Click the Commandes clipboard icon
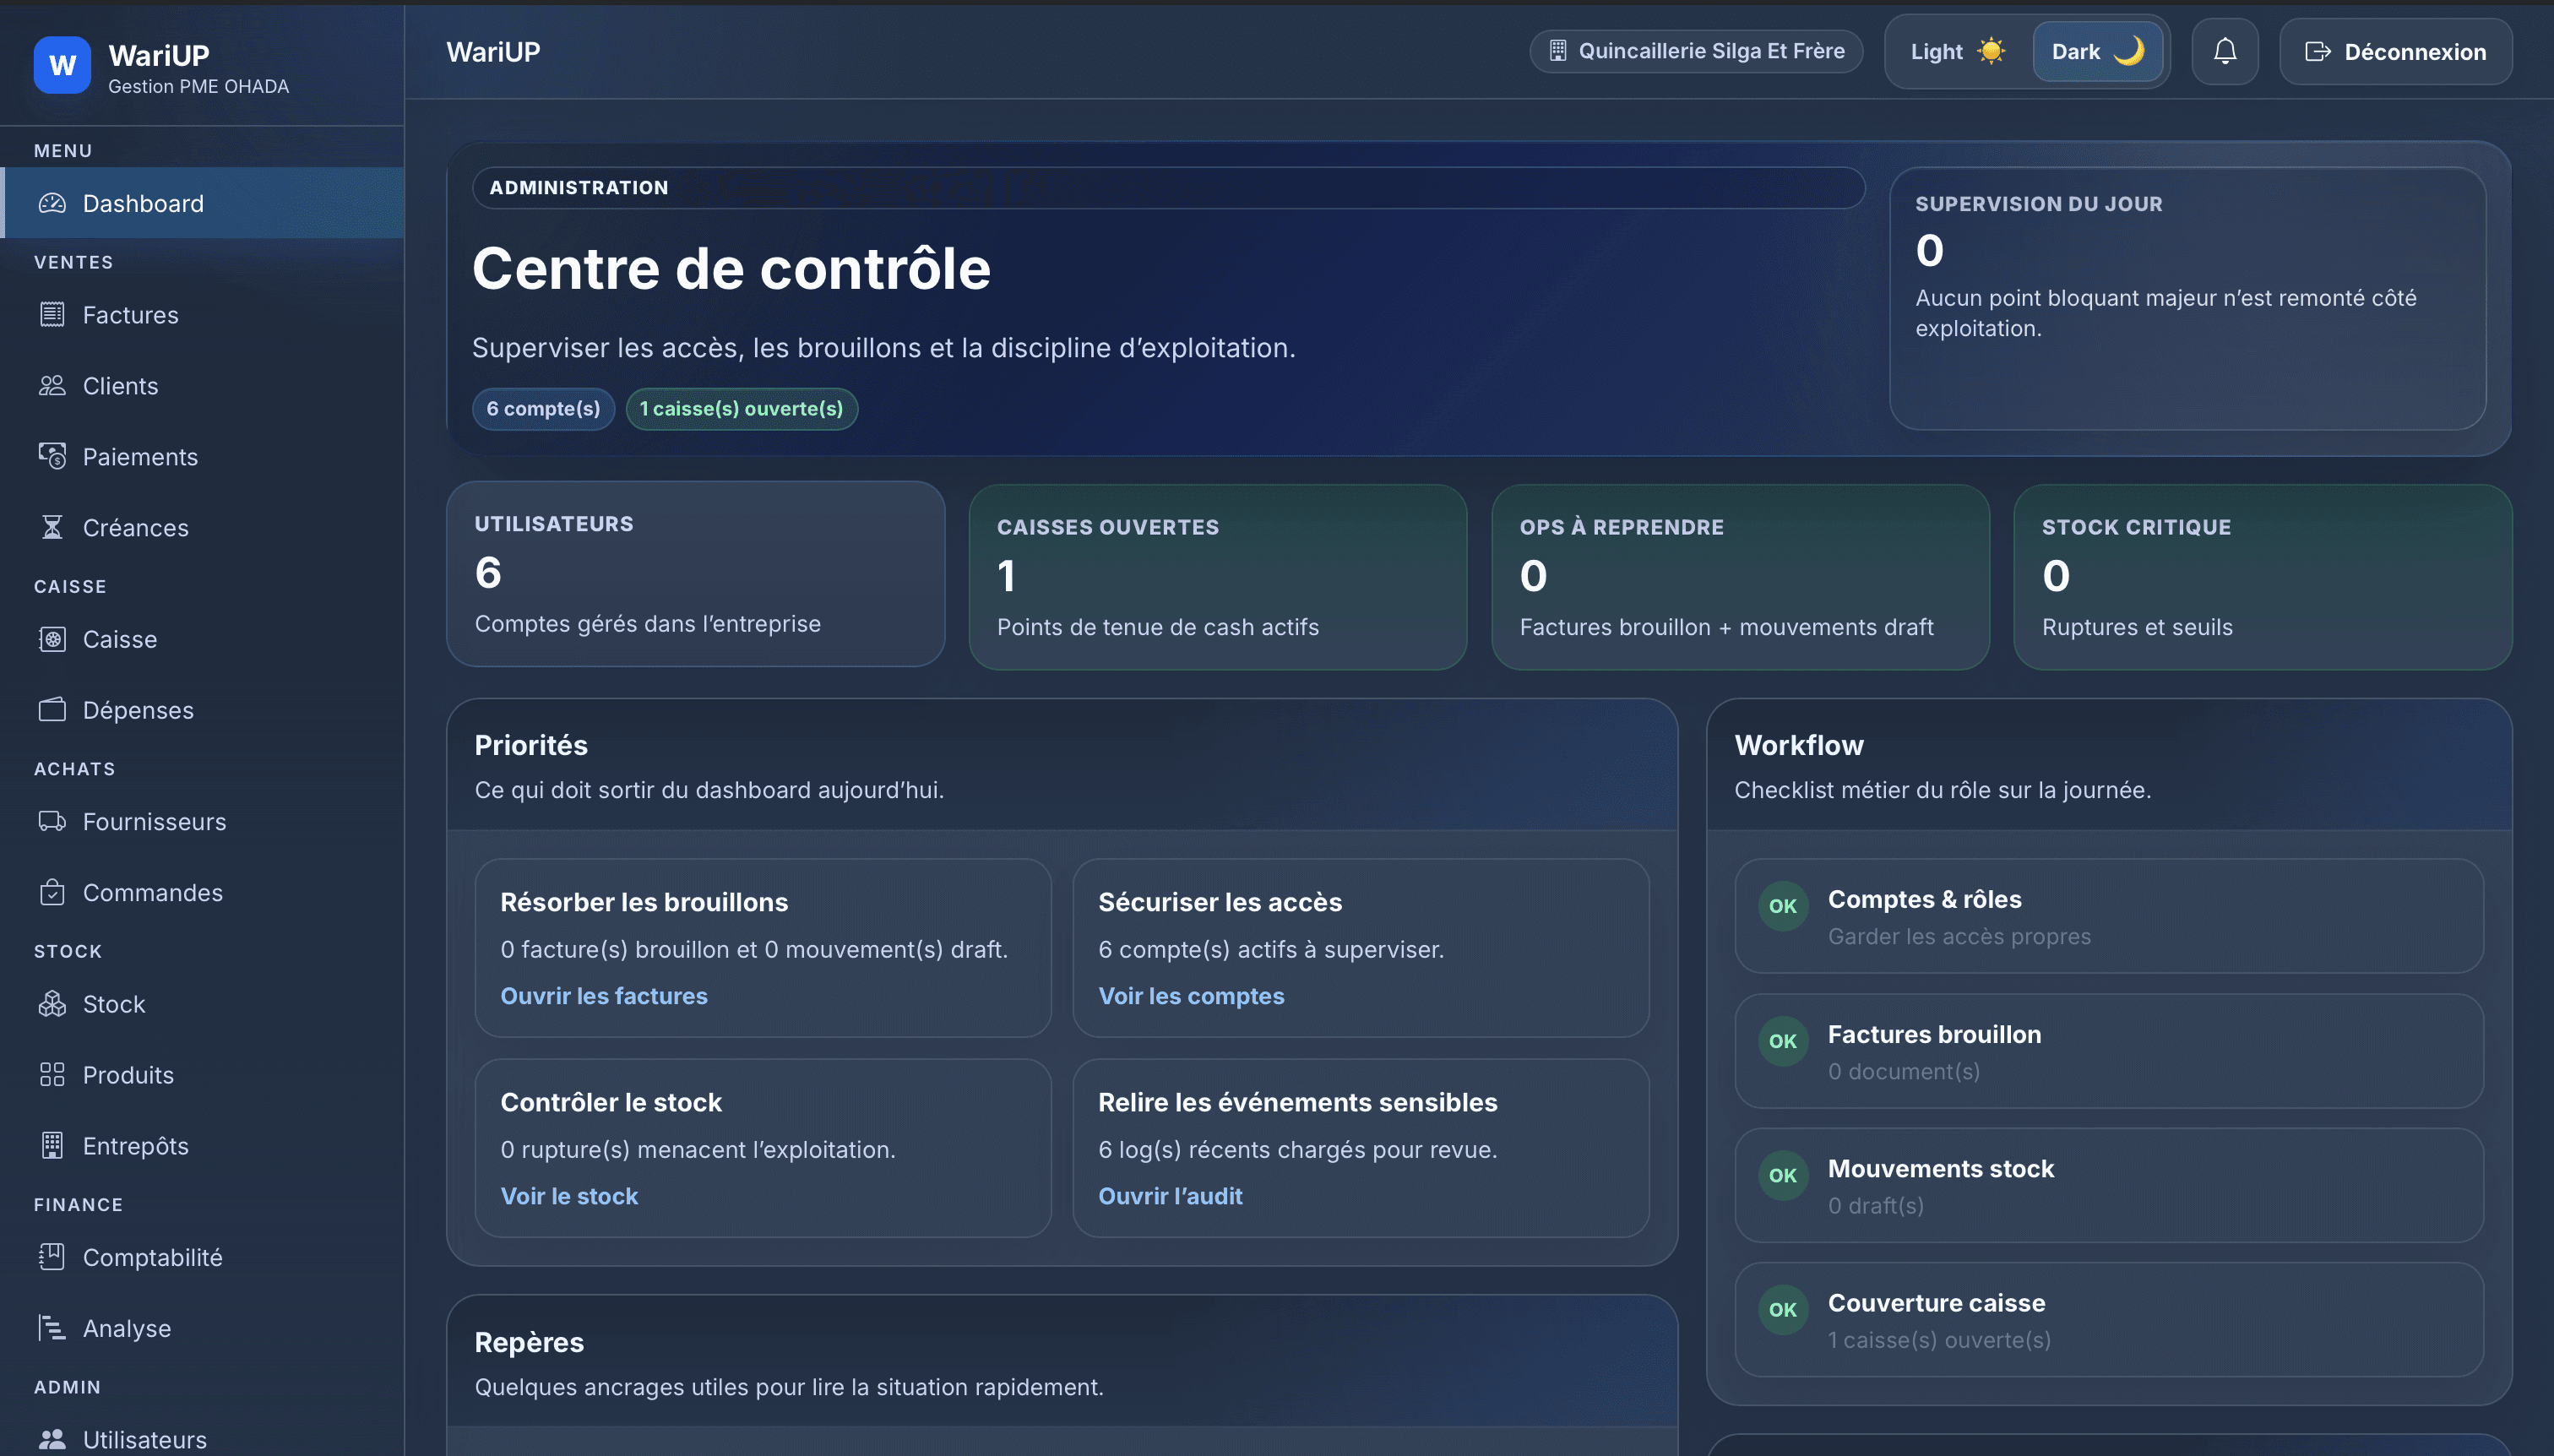Viewport: 2554px width, 1456px height. tap(52, 893)
